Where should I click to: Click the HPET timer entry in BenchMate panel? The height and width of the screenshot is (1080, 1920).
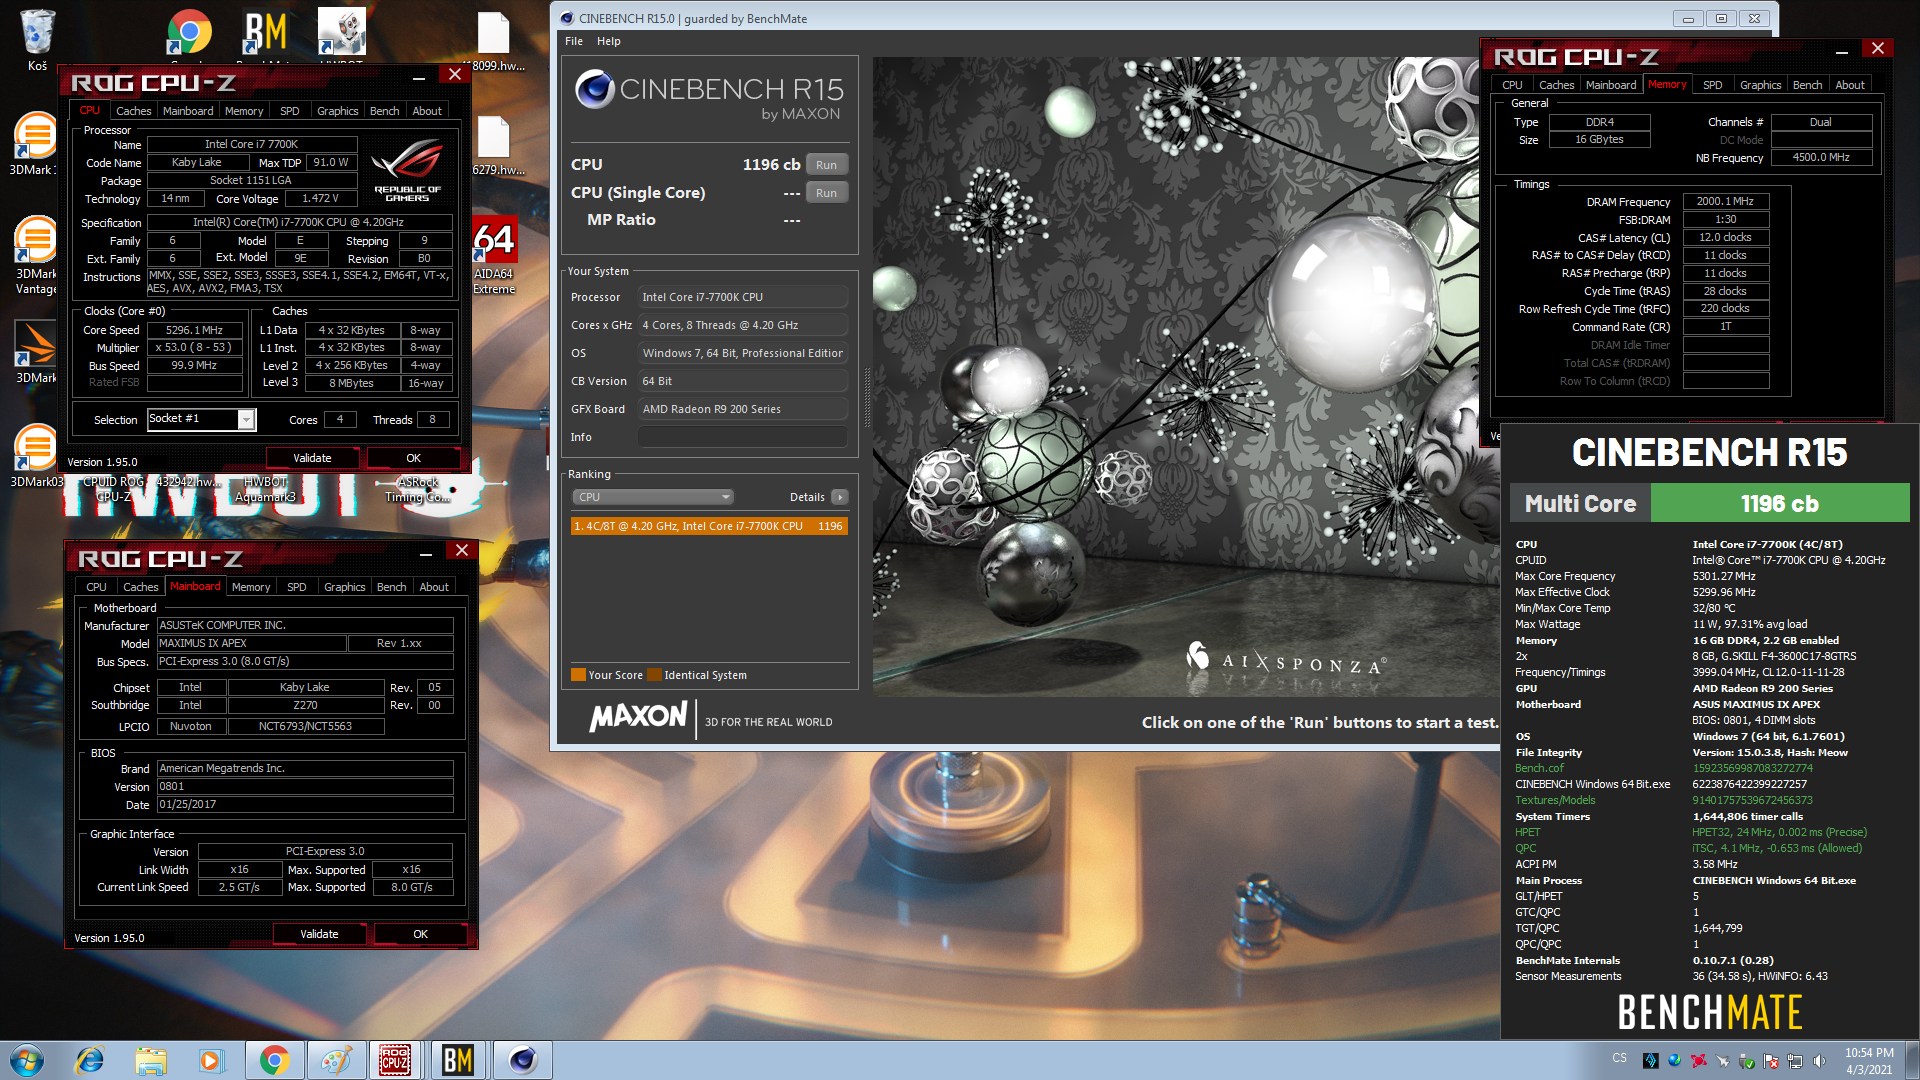1527,832
